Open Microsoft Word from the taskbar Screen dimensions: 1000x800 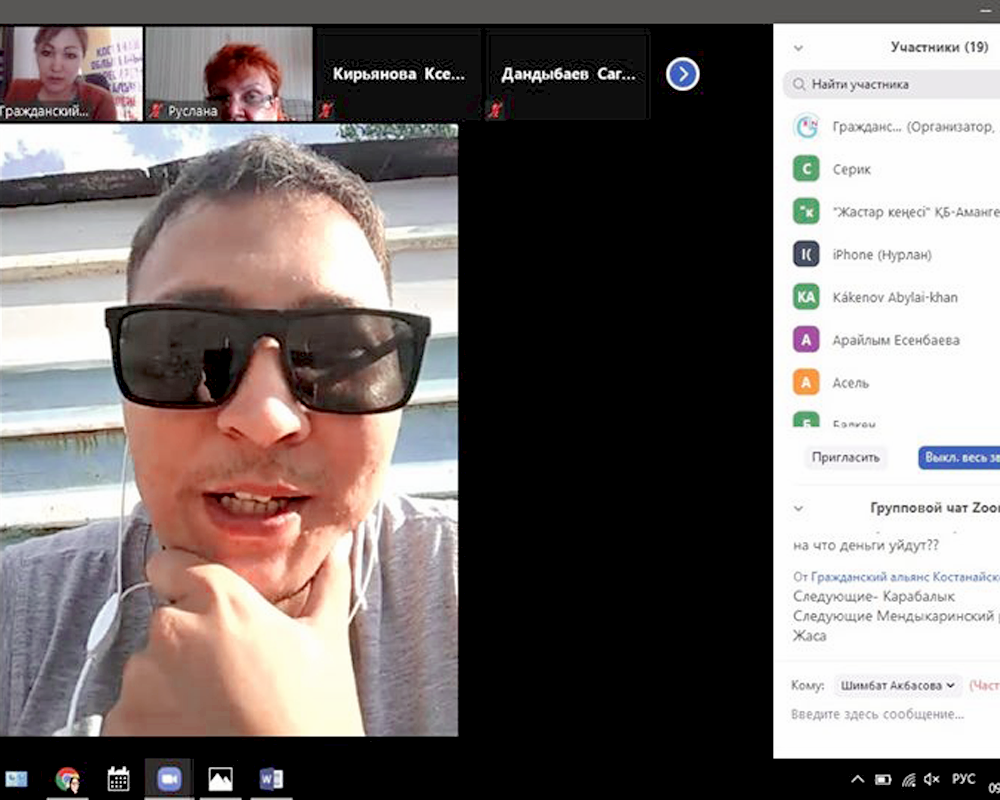pyautogui.click(x=271, y=779)
